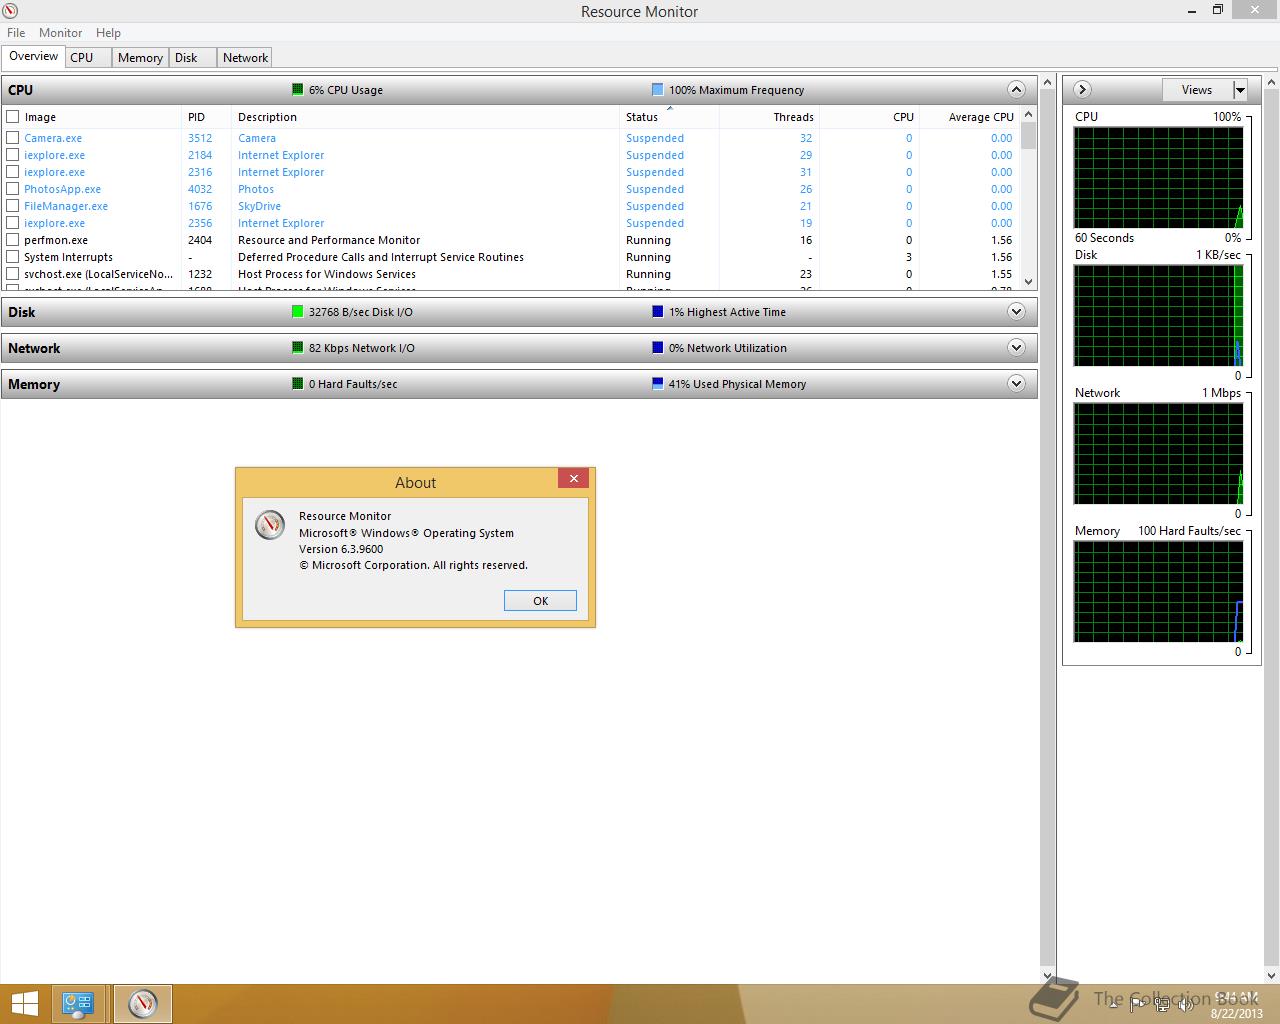Open the Control Panel taskbar icon
1280x1024 pixels.
(78, 1004)
